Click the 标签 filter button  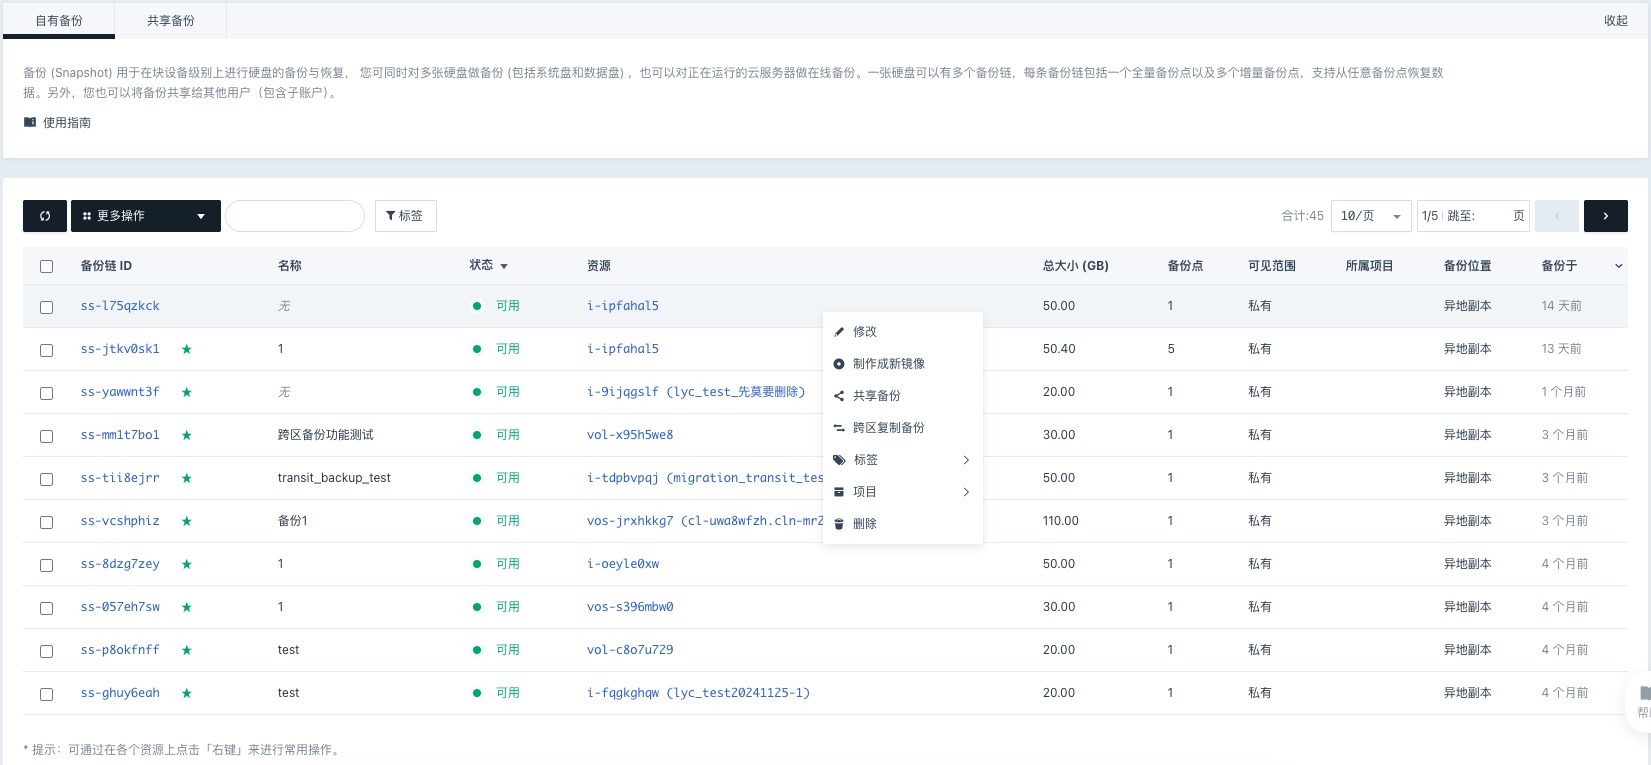point(405,216)
